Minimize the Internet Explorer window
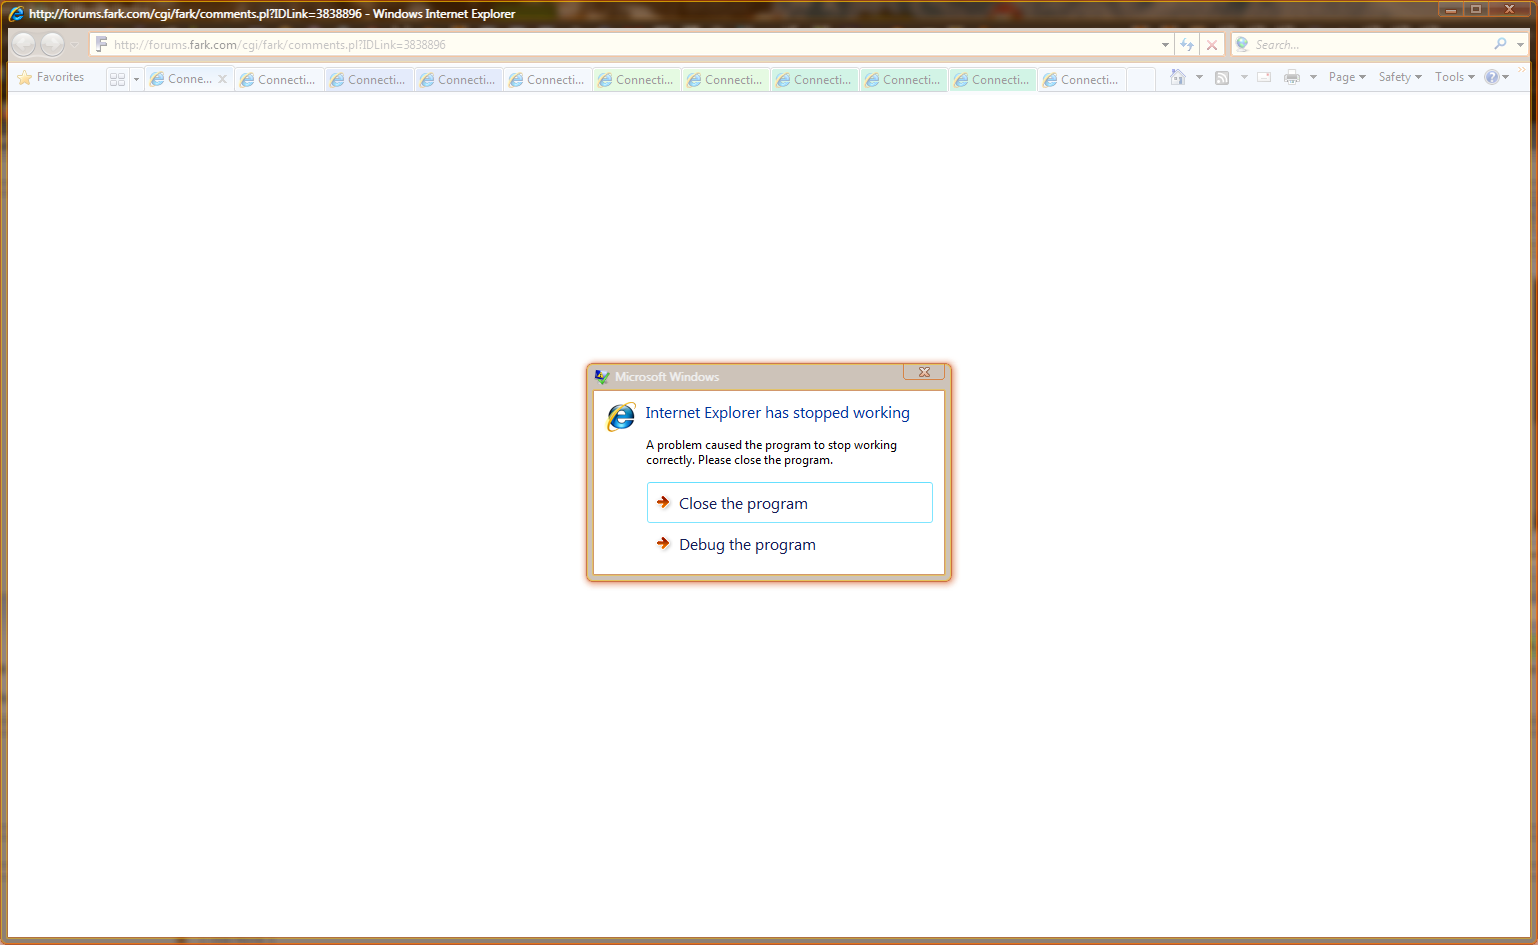The height and width of the screenshot is (945, 1538). (x=1451, y=9)
